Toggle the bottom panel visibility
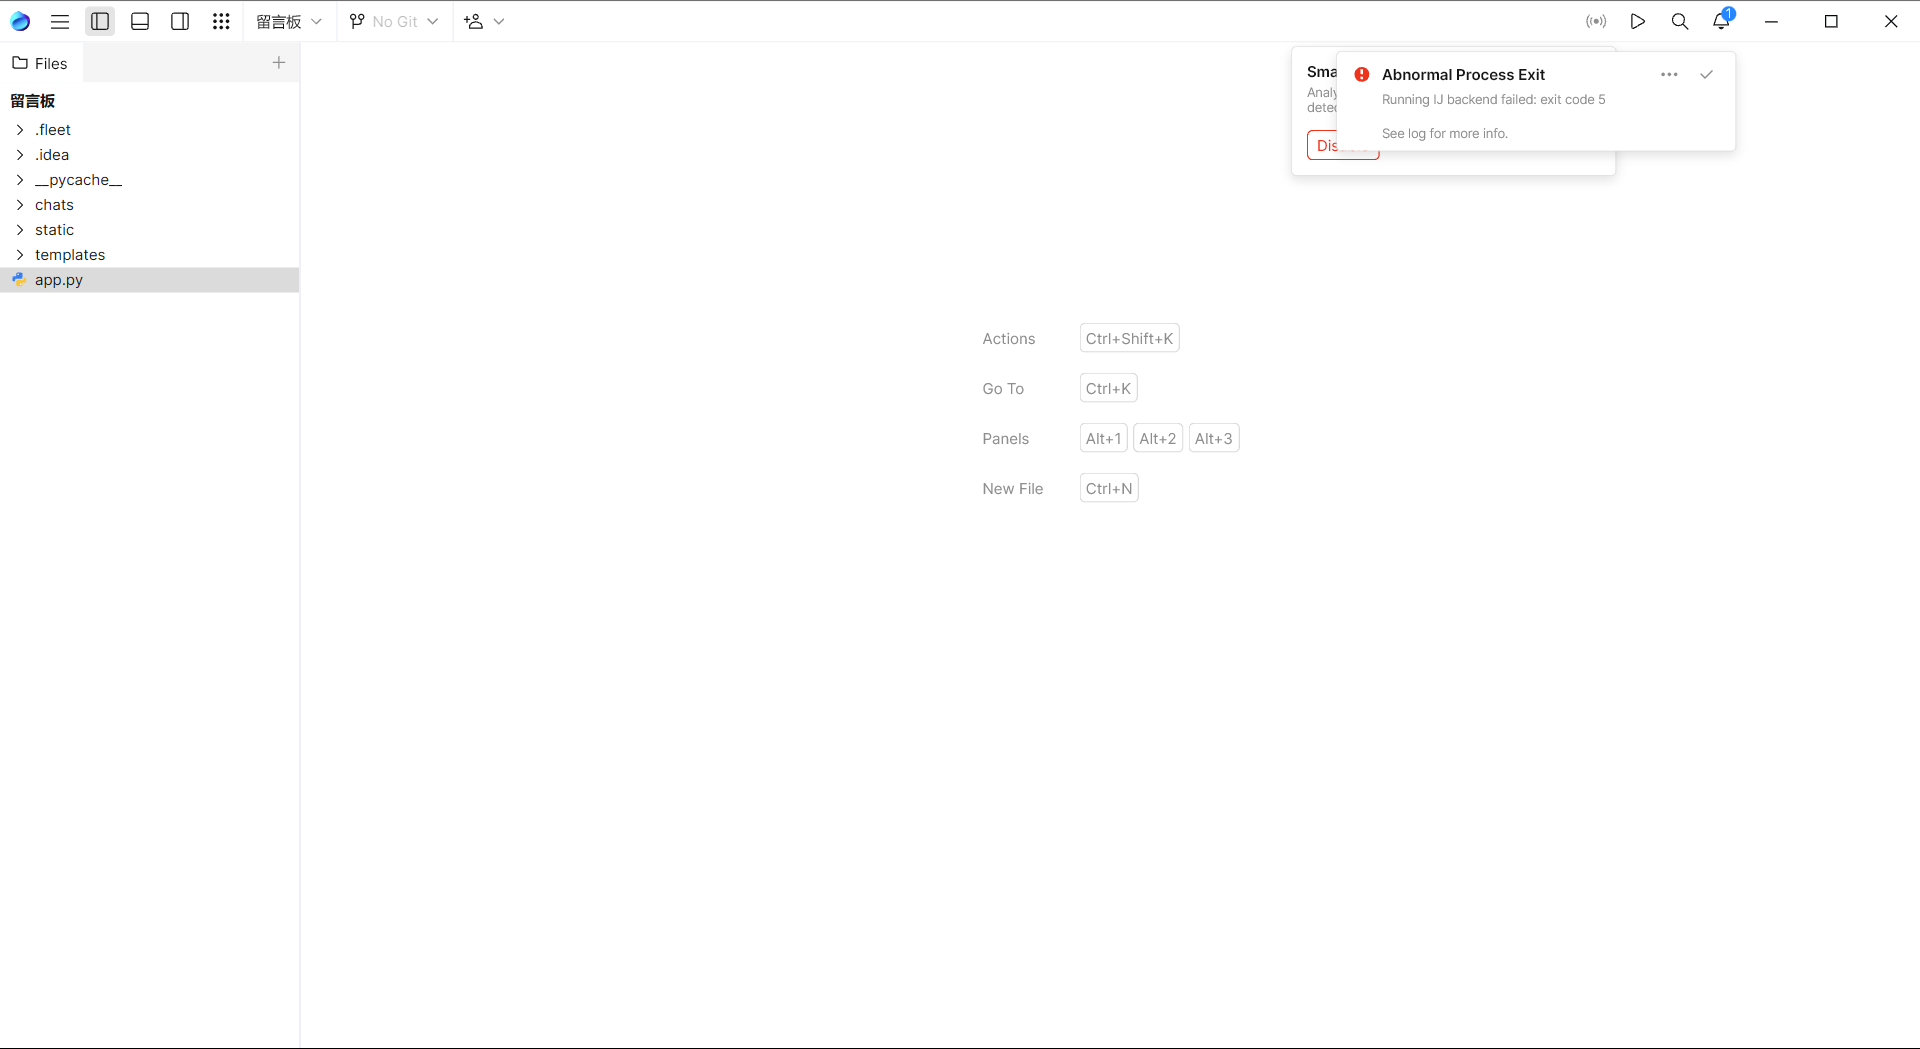 point(140,21)
